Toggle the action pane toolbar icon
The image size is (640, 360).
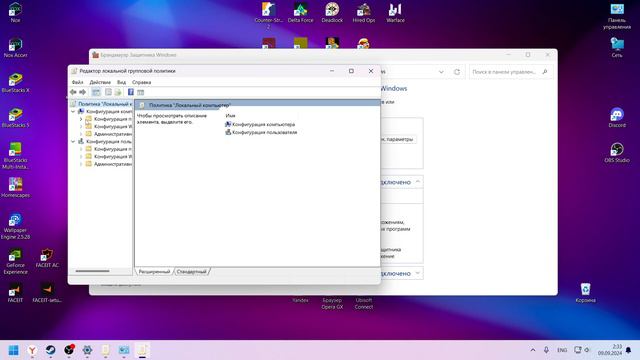coord(140,92)
